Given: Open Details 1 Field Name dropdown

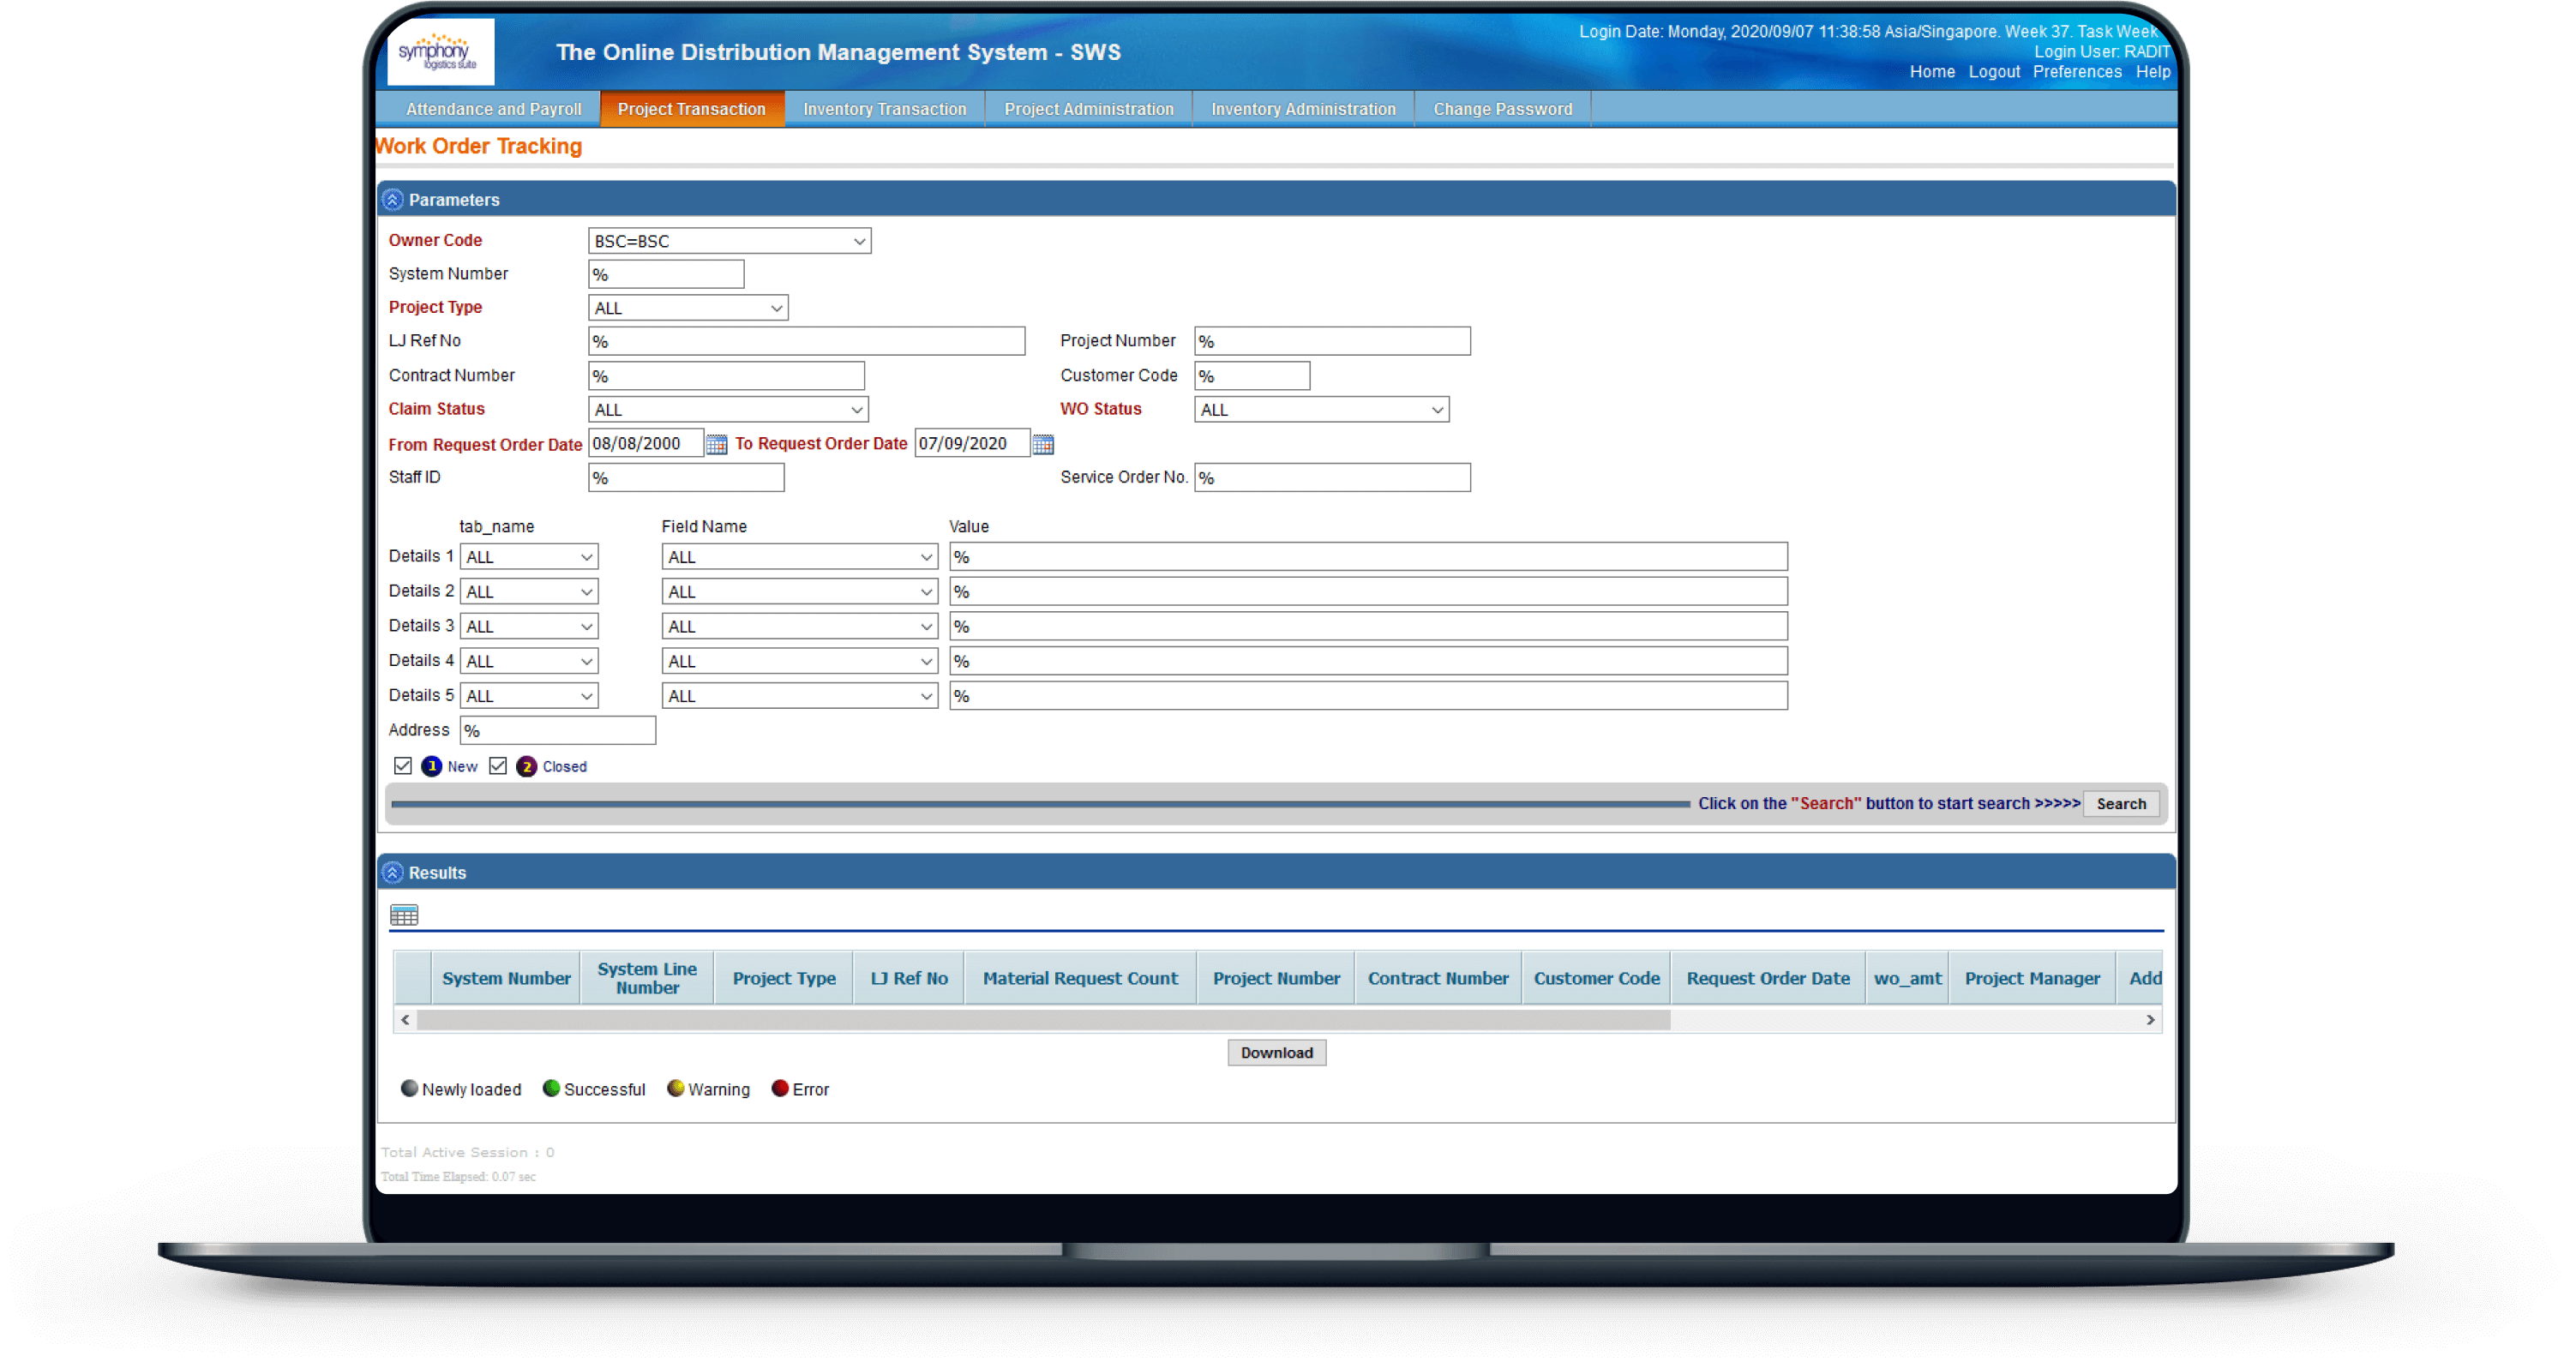Looking at the screenshot, I should click(799, 557).
